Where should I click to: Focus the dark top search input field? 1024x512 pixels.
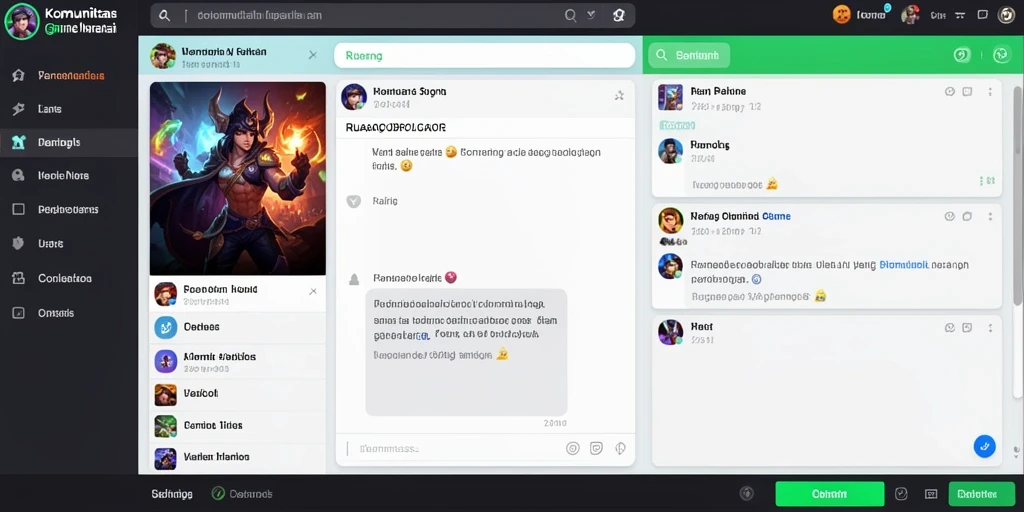392,16
